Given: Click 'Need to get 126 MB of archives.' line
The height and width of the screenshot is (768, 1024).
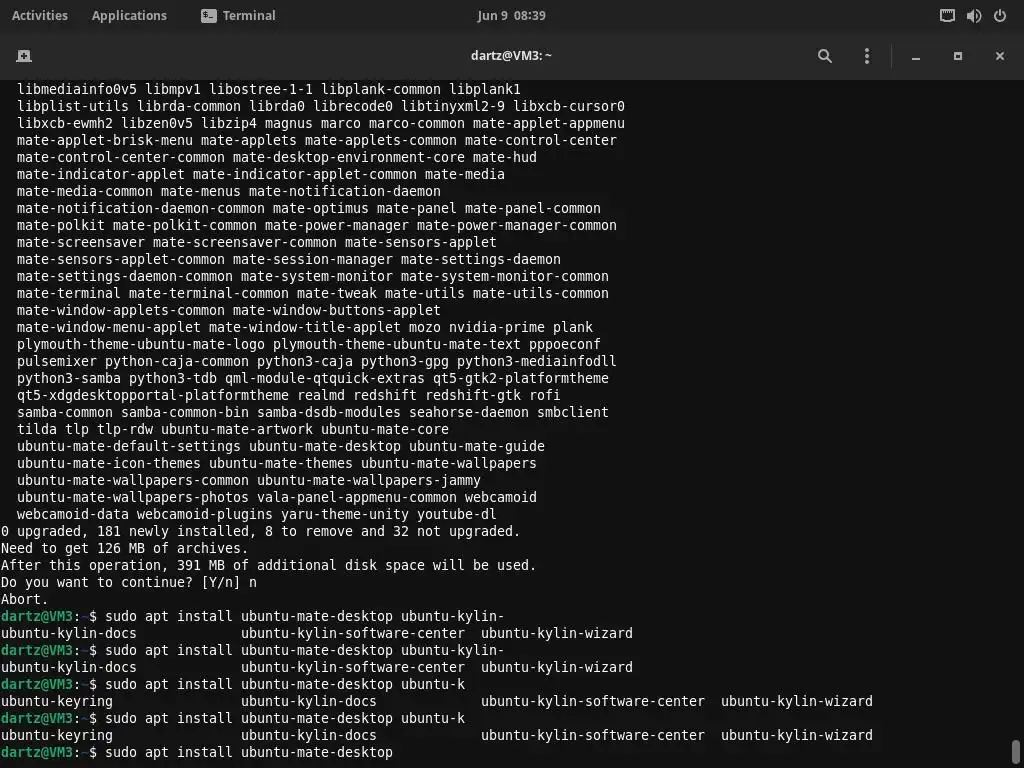Looking at the screenshot, I should (125, 549).
